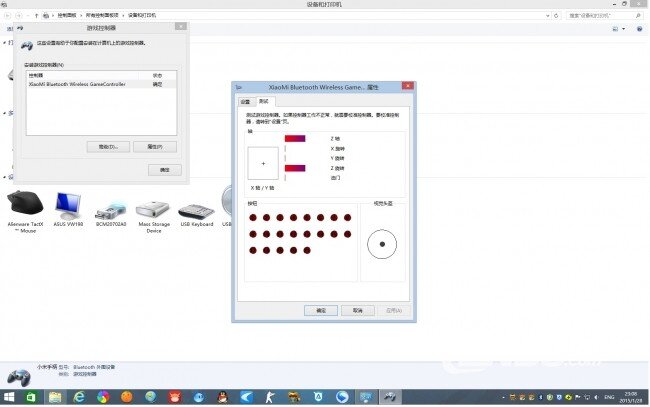Click the Explorer forward navigation arrow
This screenshot has width=650, height=407.
coord(19,15)
